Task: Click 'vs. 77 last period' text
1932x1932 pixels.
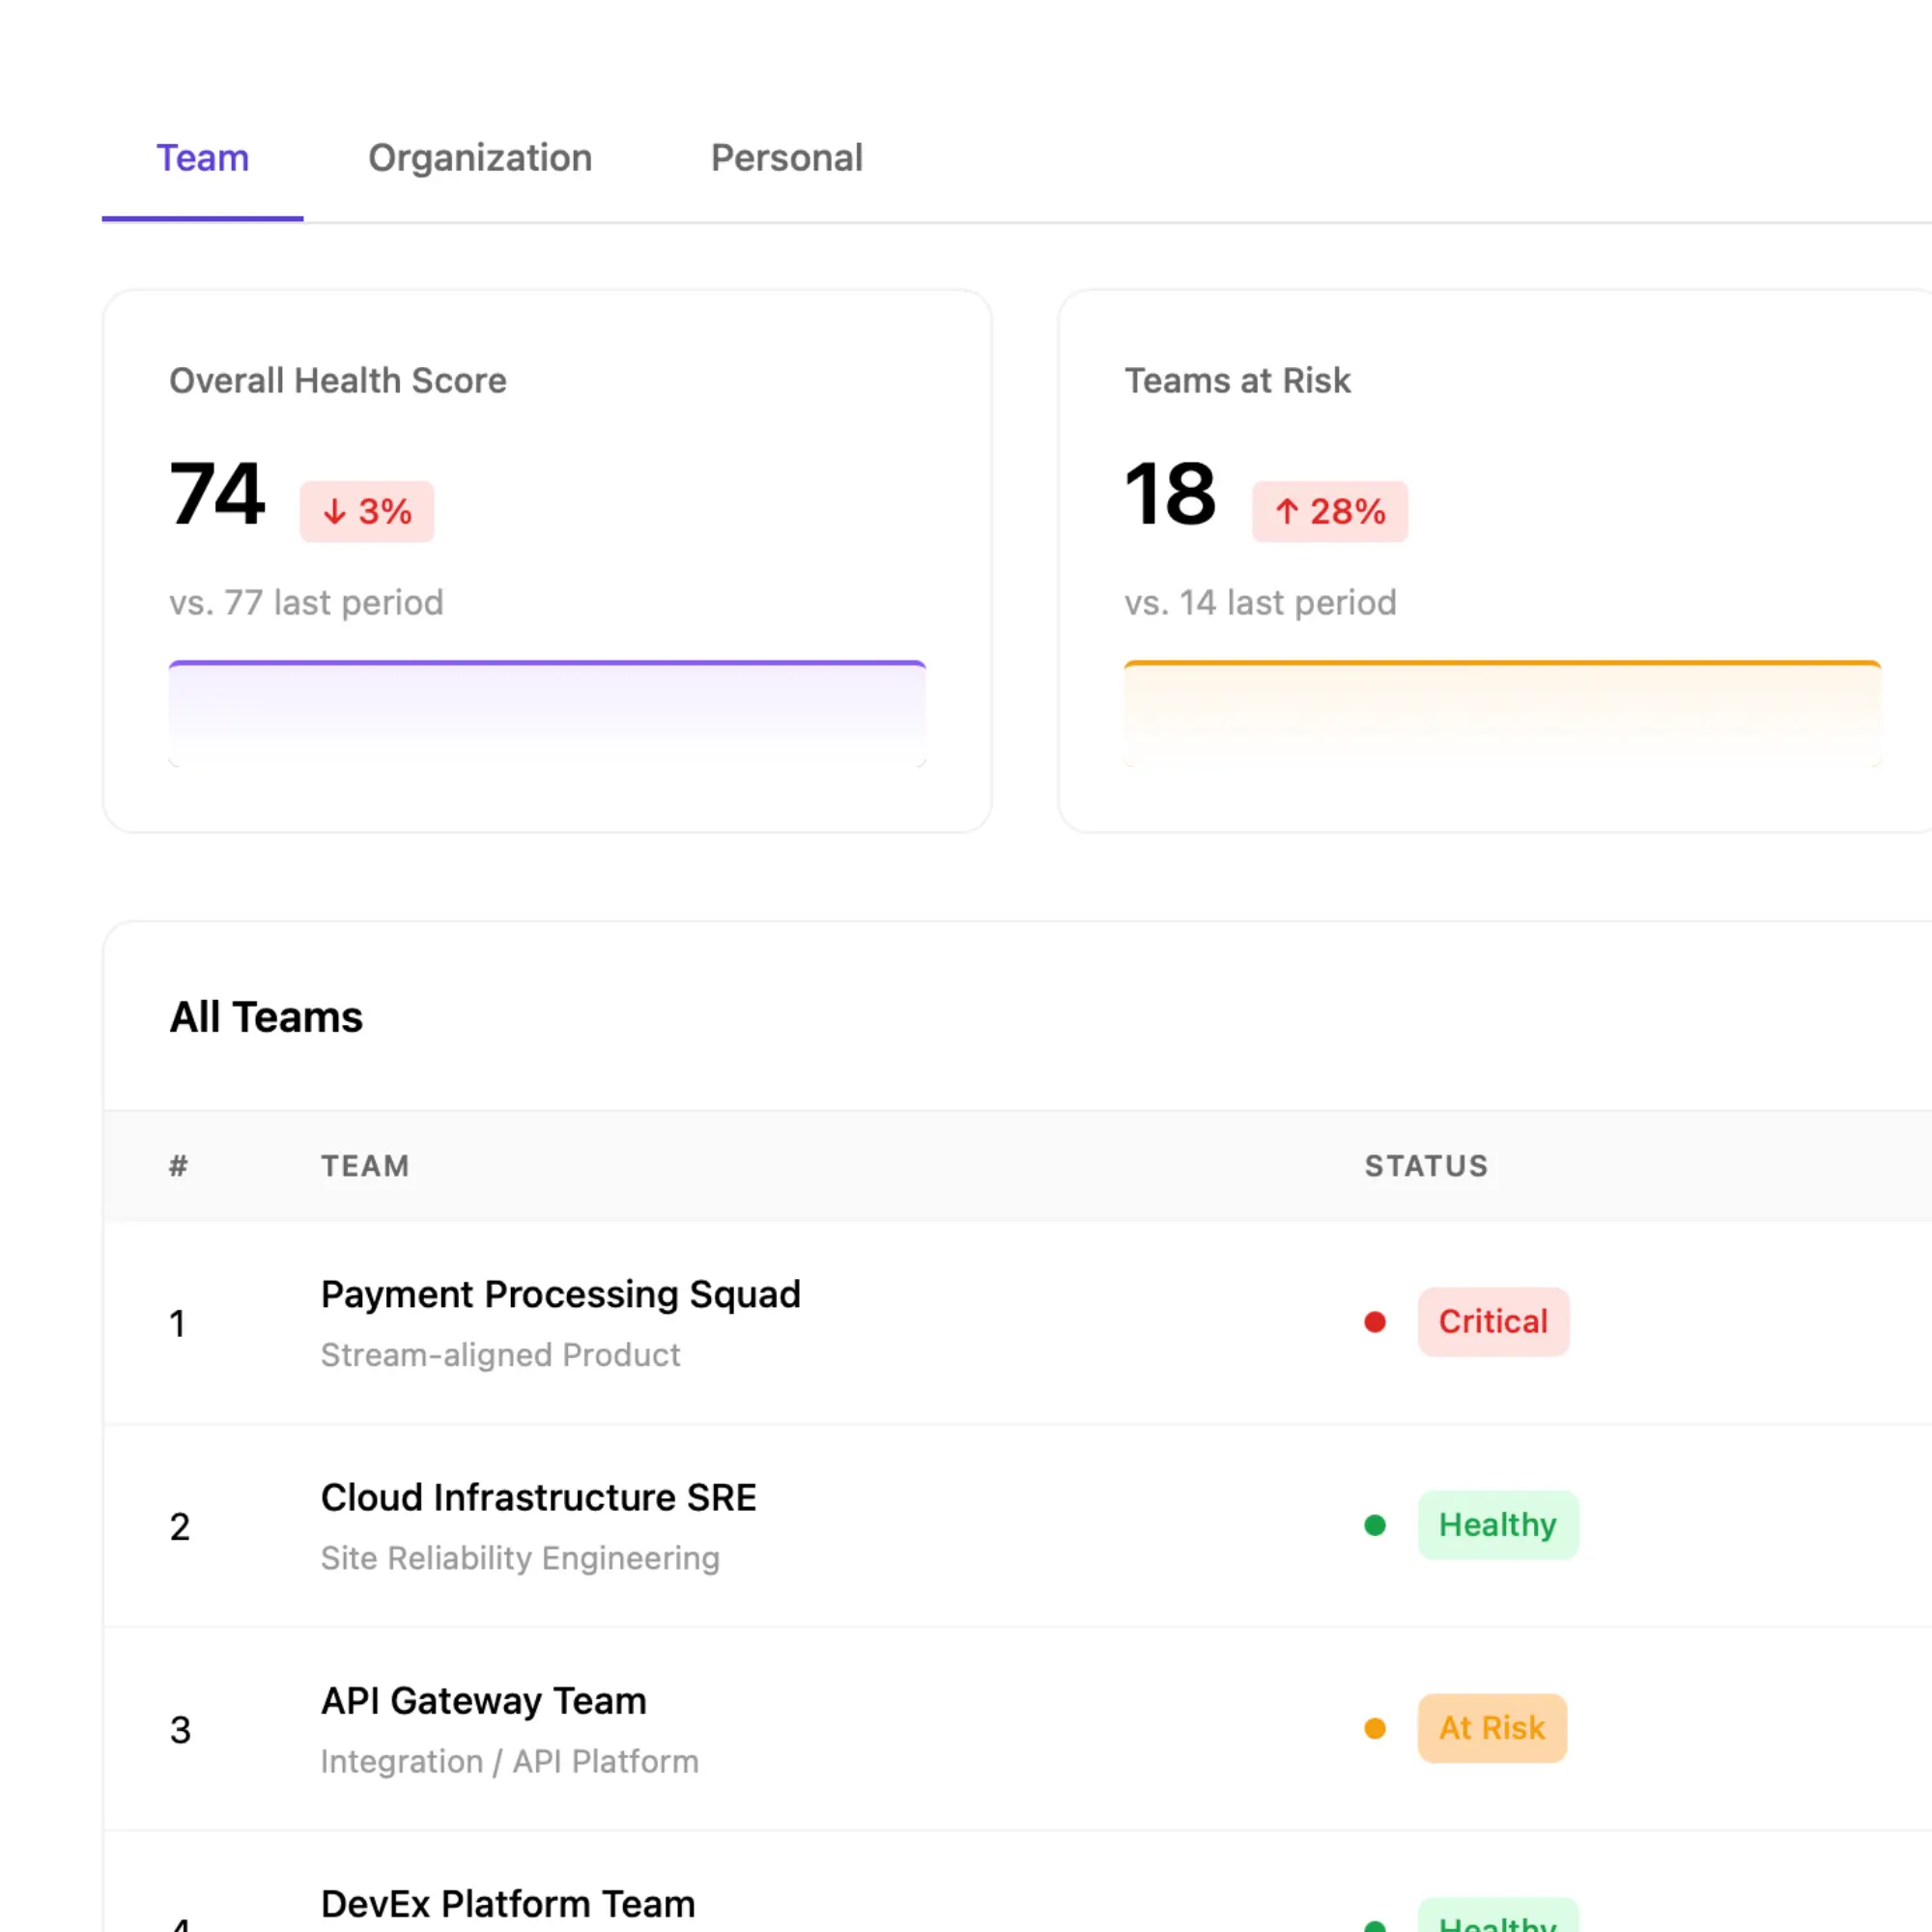Action: pos(306,603)
